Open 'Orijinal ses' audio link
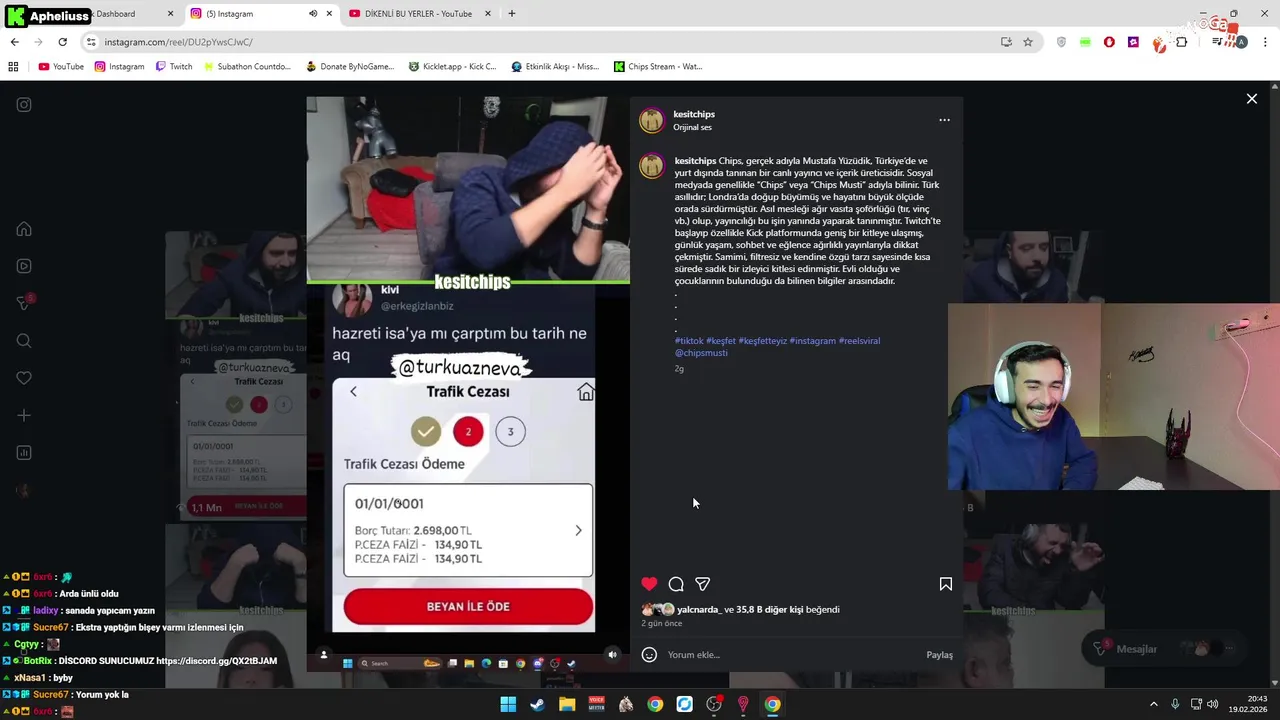 tap(692, 128)
